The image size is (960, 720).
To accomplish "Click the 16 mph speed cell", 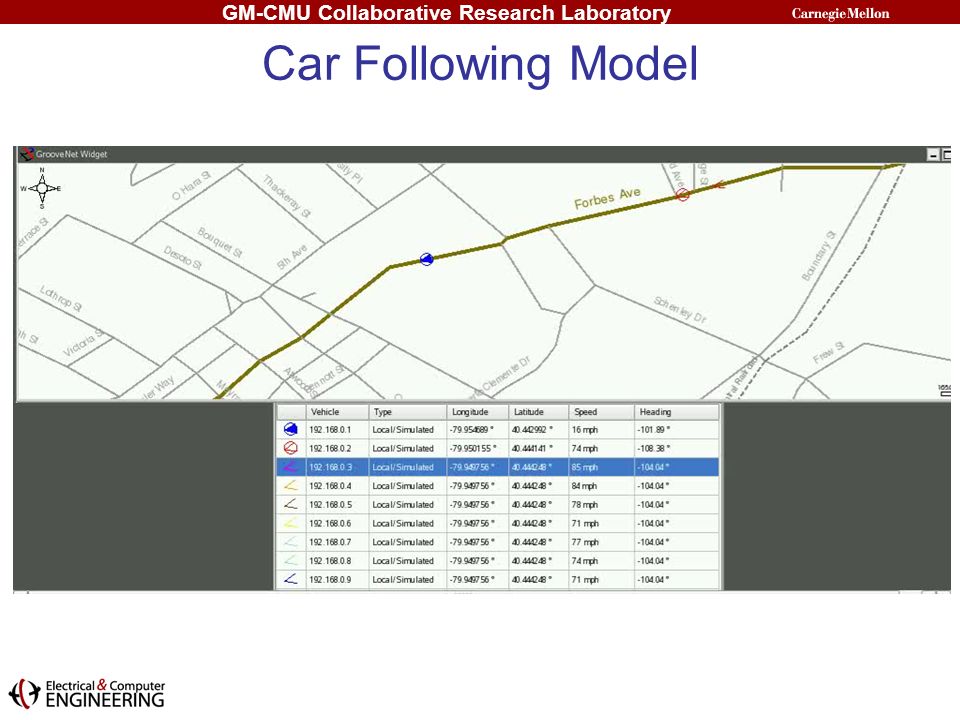I will 601,429.
